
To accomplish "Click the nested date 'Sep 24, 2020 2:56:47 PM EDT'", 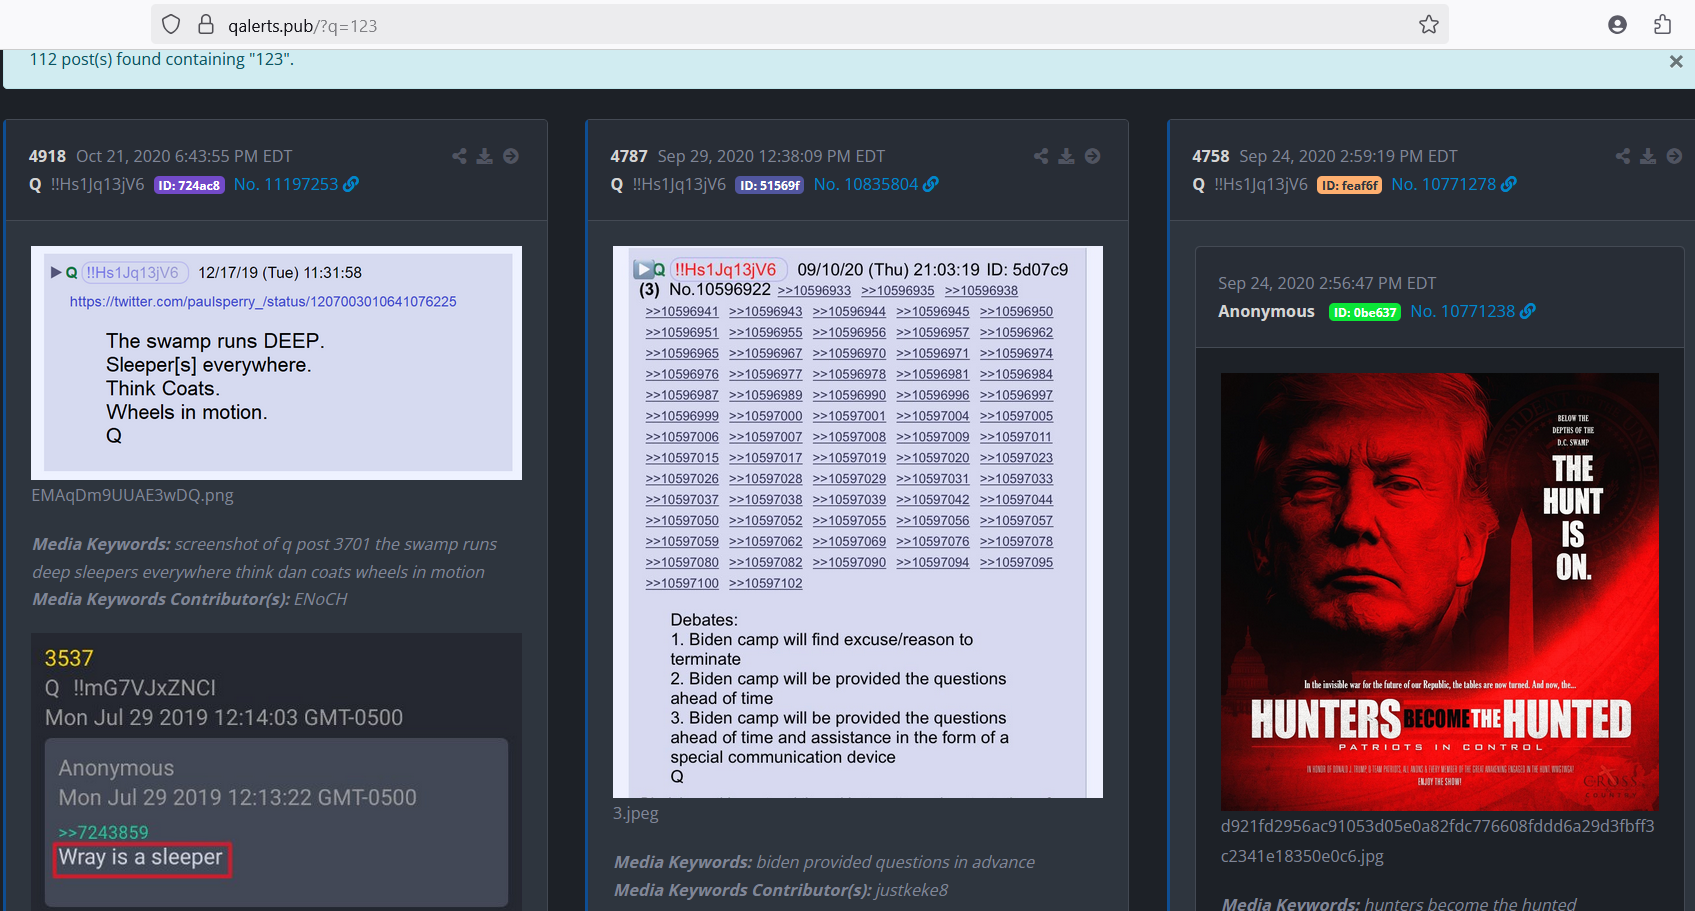I will (x=1327, y=283).
